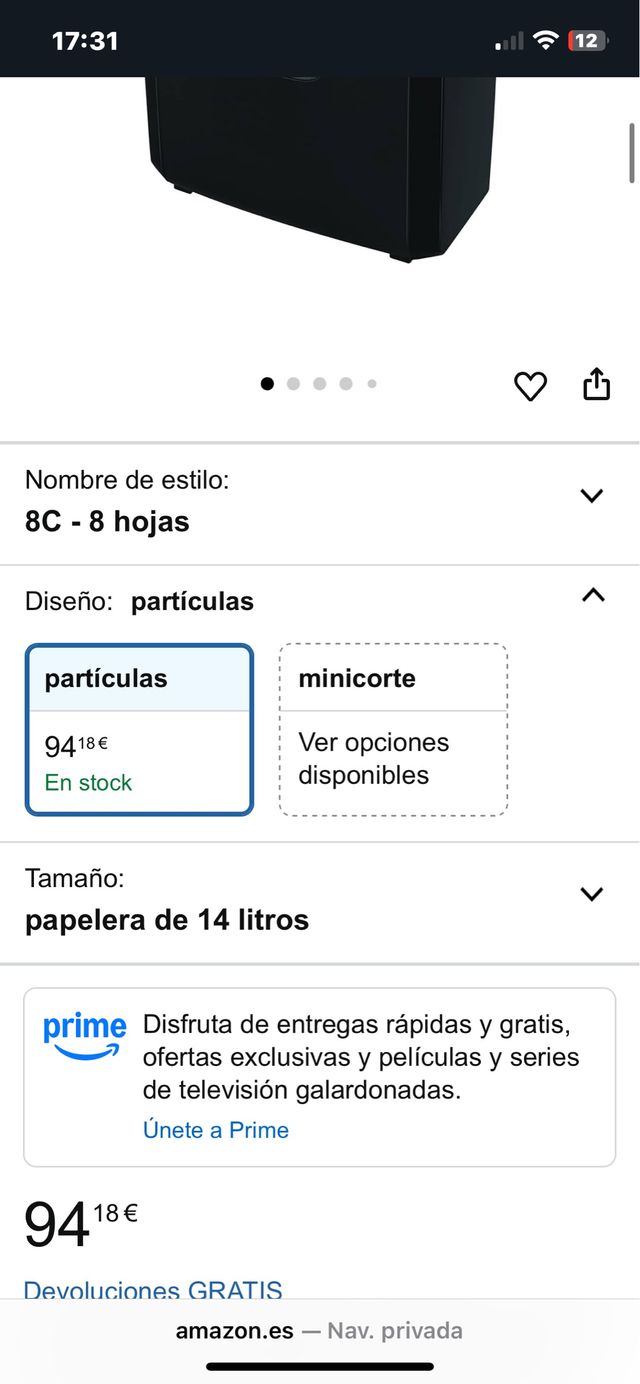This screenshot has height=1384, width=640.
Task: Collapse the Diseño section chevron
Action: (x=593, y=595)
